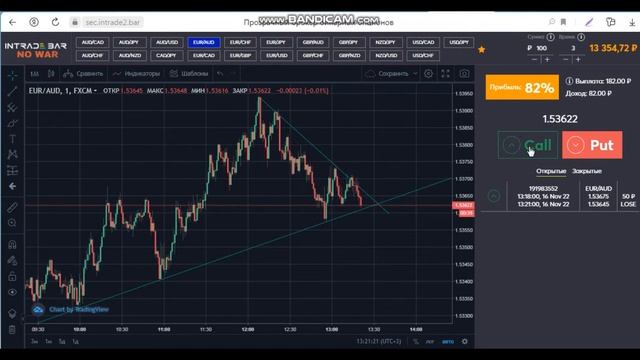Select the highlighted EUR/AUD pair
Screen dimensions: 640x360
click(x=204, y=42)
